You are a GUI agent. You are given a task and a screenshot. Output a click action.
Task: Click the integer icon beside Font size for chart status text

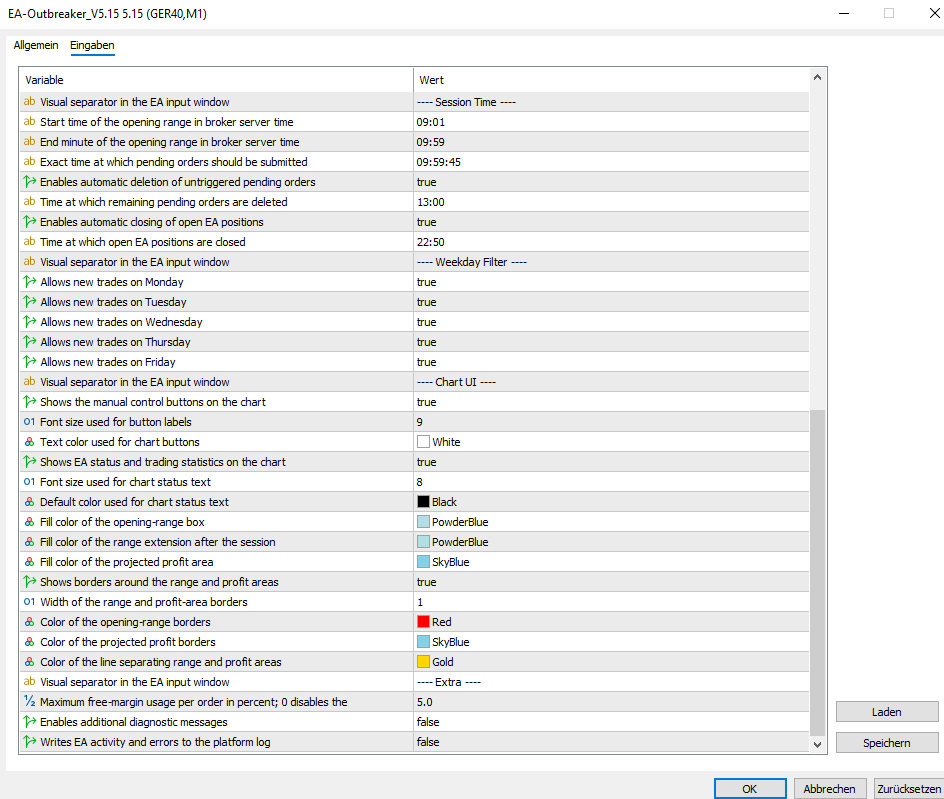click(30, 482)
